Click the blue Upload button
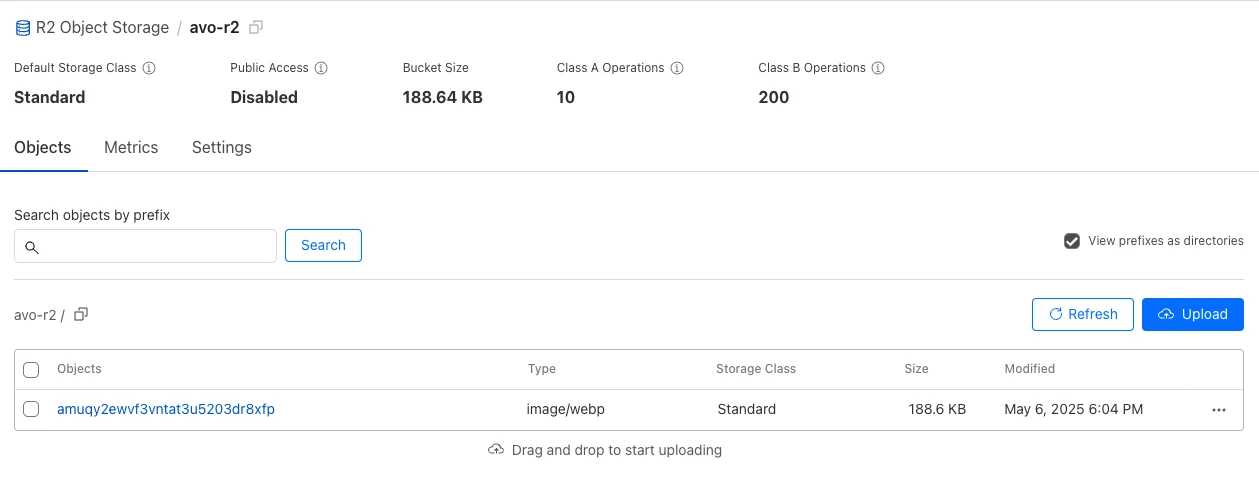This screenshot has height=477, width=1259. [x=1192, y=314]
